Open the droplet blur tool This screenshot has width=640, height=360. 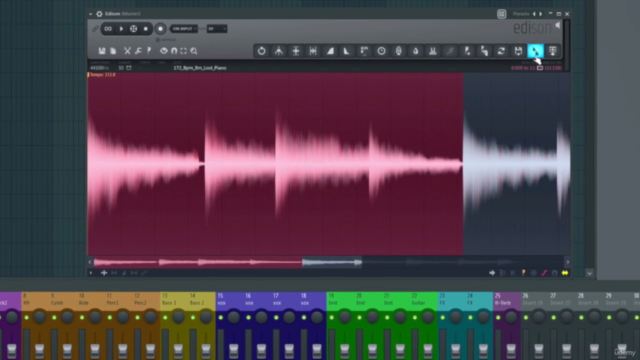point(416,51)
